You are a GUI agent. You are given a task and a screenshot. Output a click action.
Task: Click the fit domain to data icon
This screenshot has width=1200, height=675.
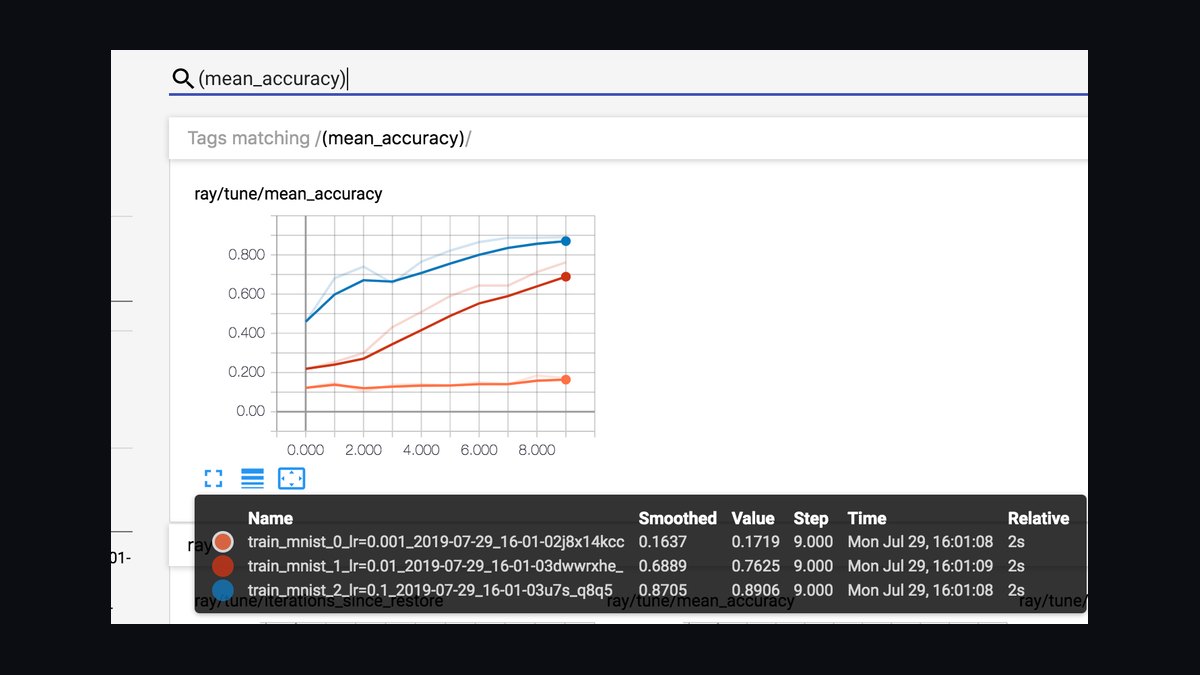pos(291,478)
